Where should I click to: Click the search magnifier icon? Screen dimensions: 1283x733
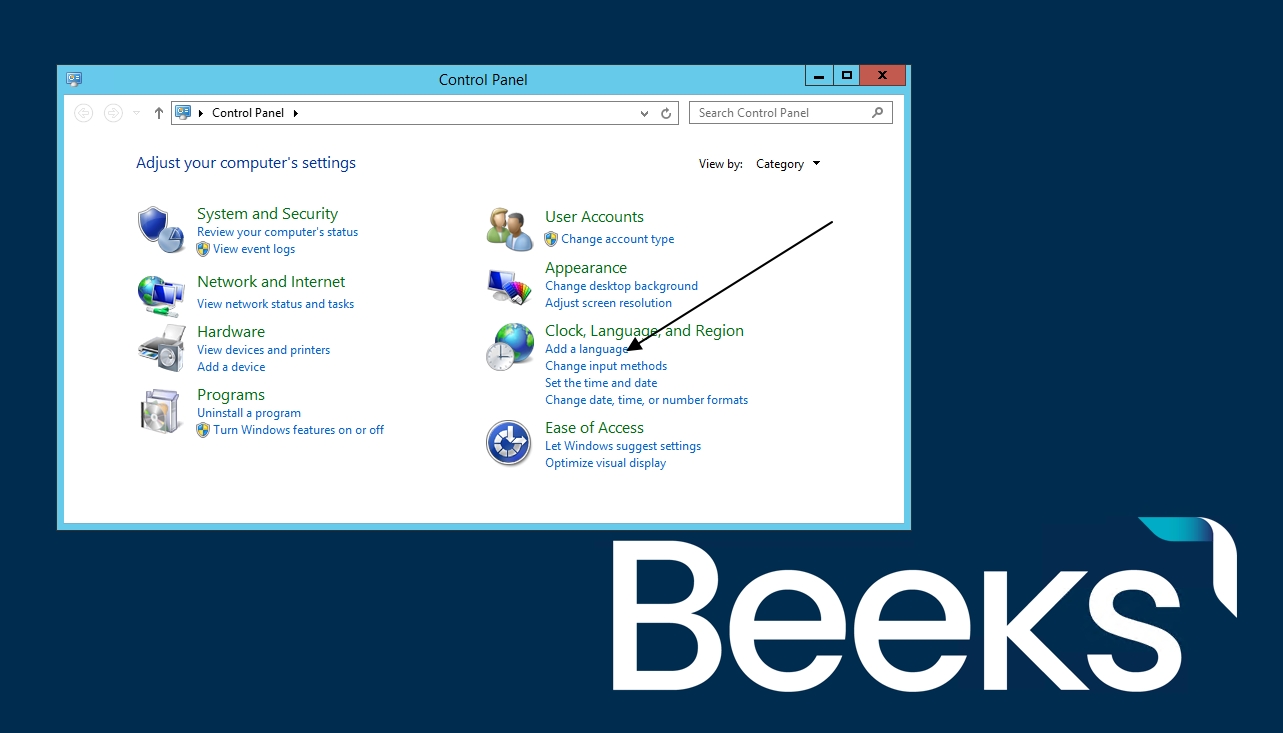[878, 113]
